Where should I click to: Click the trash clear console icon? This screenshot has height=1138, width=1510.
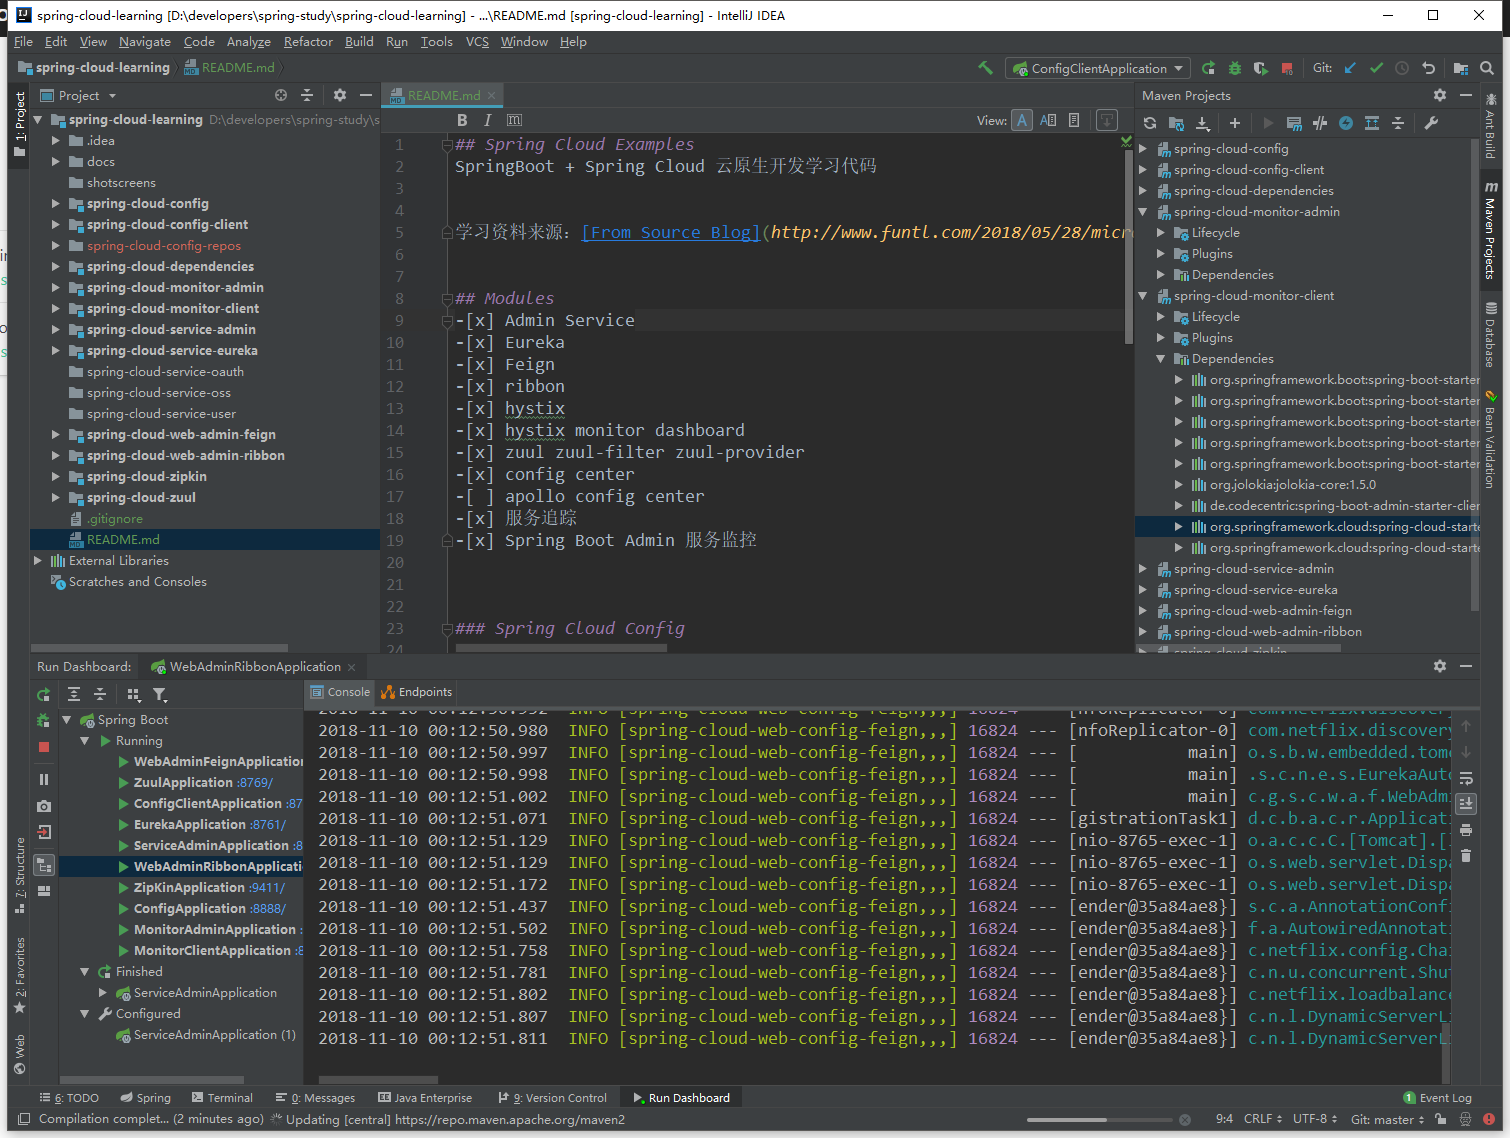(1465, 855)
